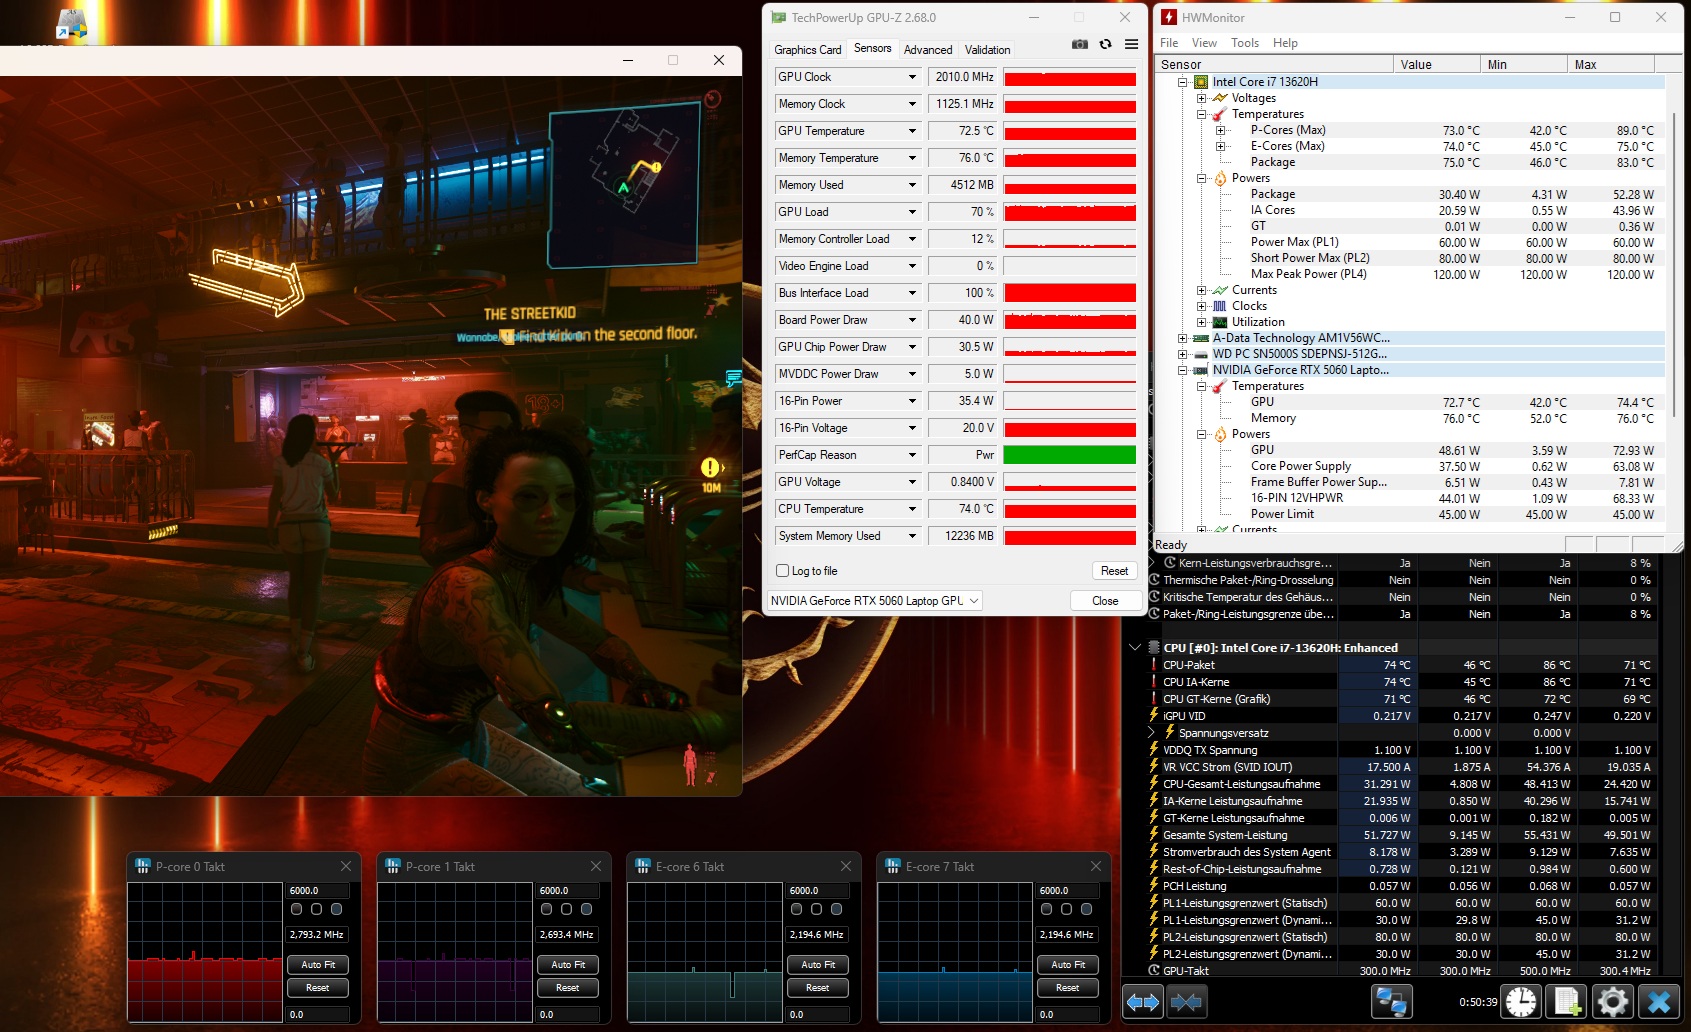1691x1032 pixels.
Task: Click the GPU-Z refresh icon
Action: [x=1105, y=44]
